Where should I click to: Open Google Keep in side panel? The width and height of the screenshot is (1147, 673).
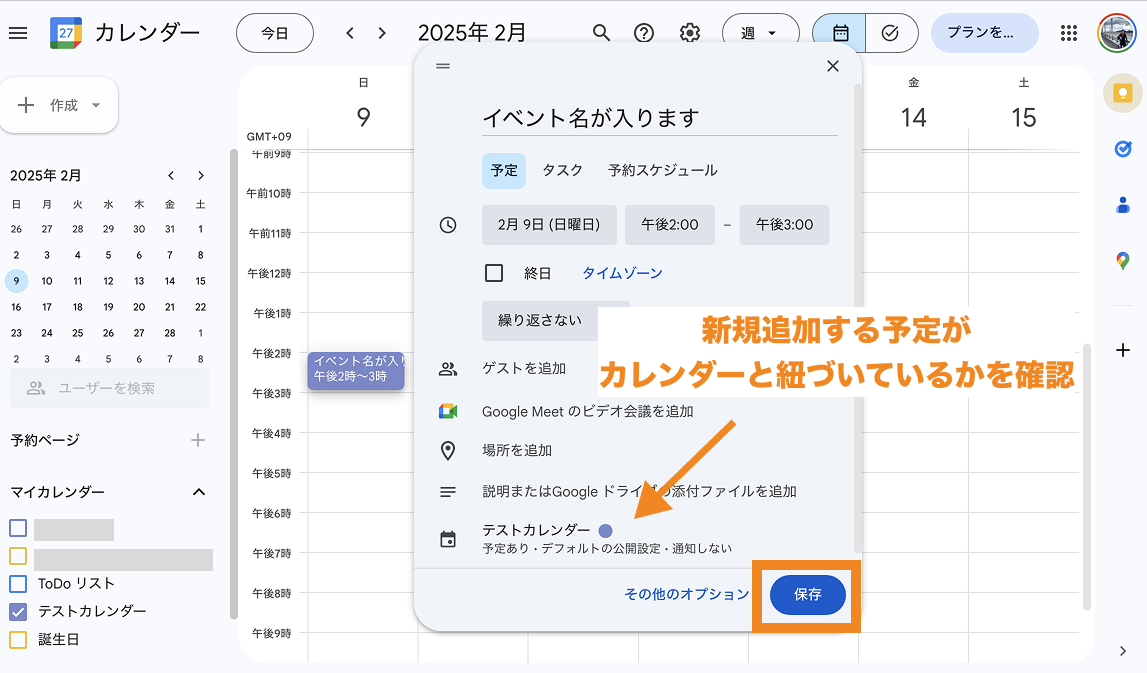1123,94
